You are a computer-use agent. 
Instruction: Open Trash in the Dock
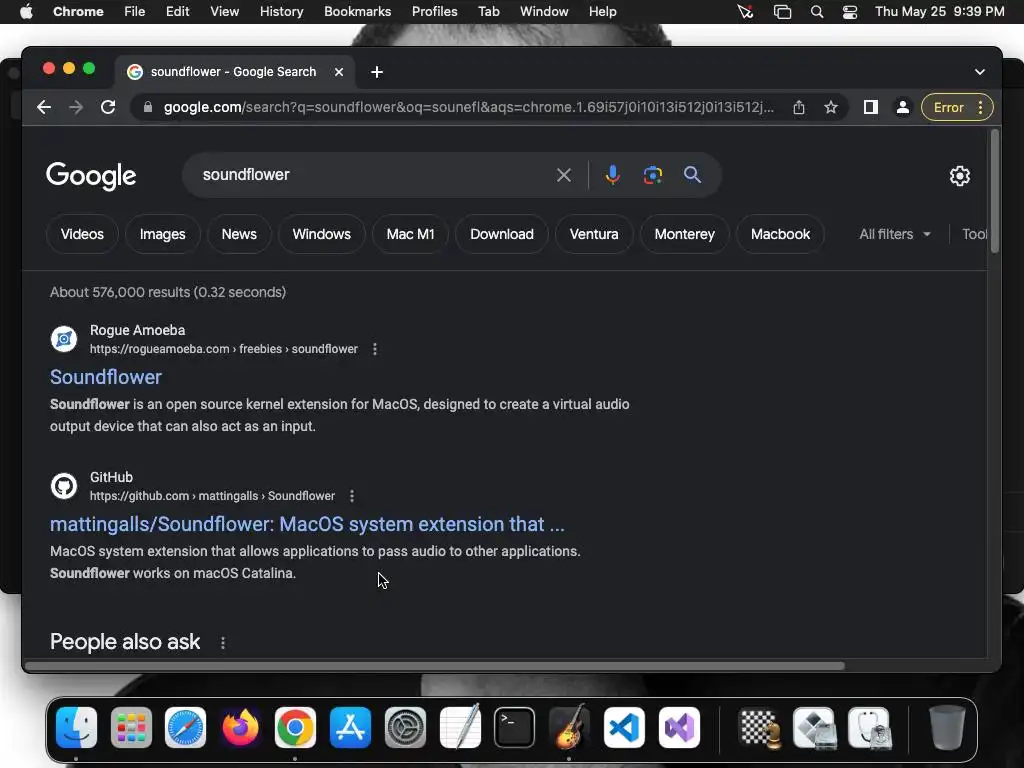tap(947, 727)
